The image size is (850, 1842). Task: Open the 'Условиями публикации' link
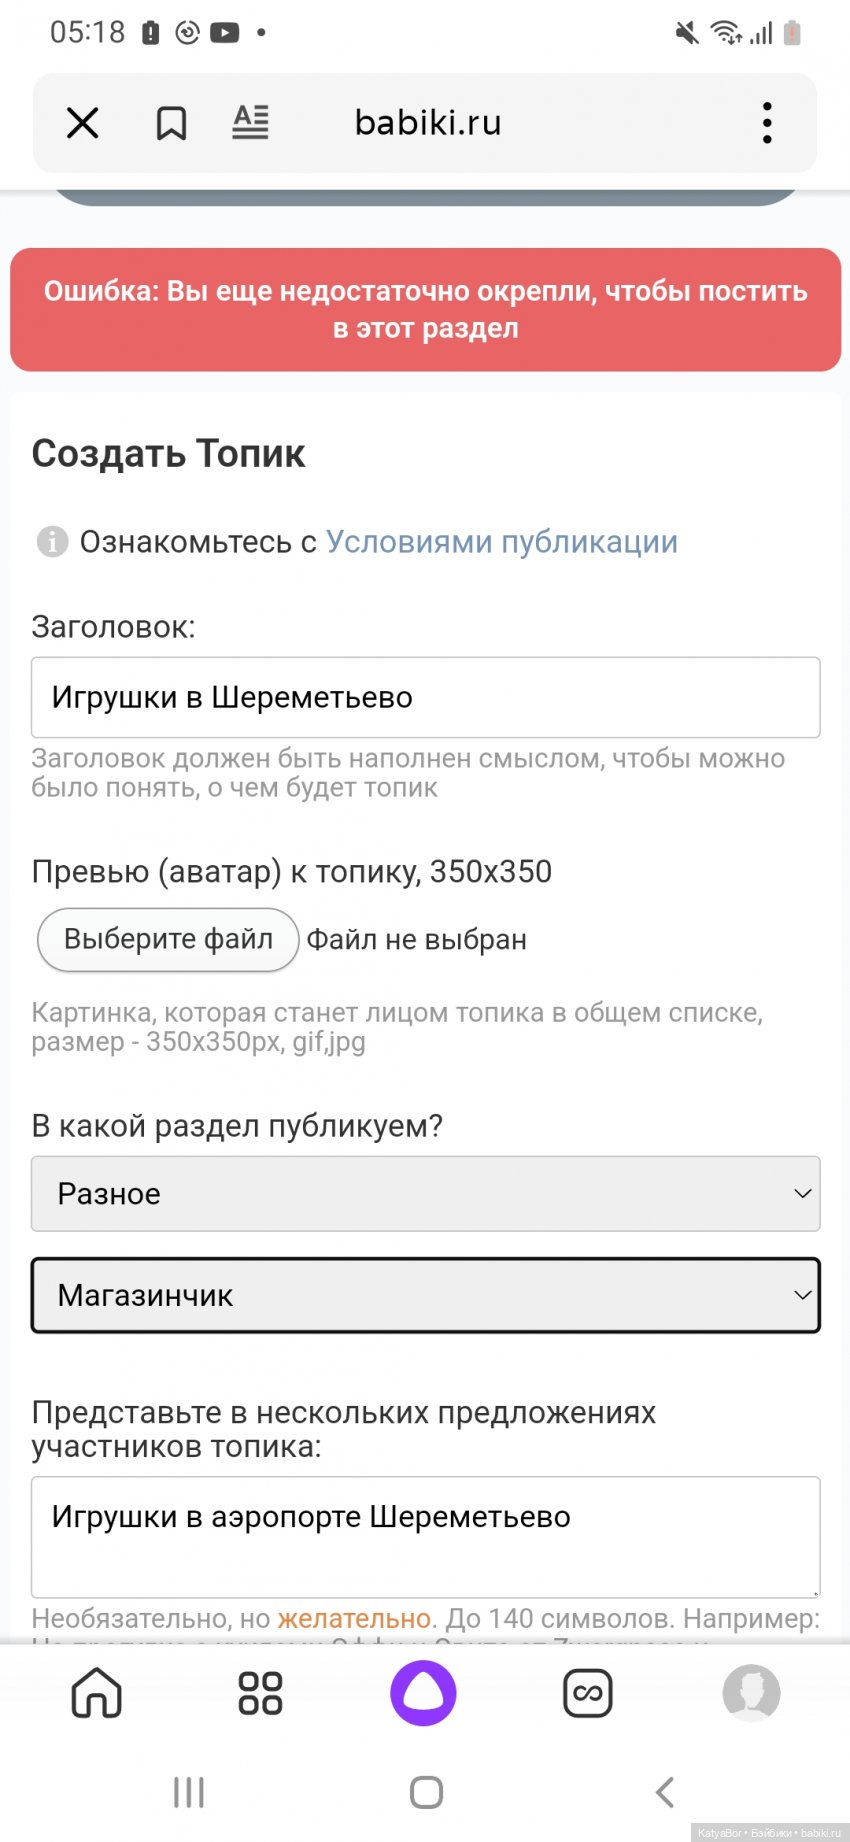(x=502, y=541)
